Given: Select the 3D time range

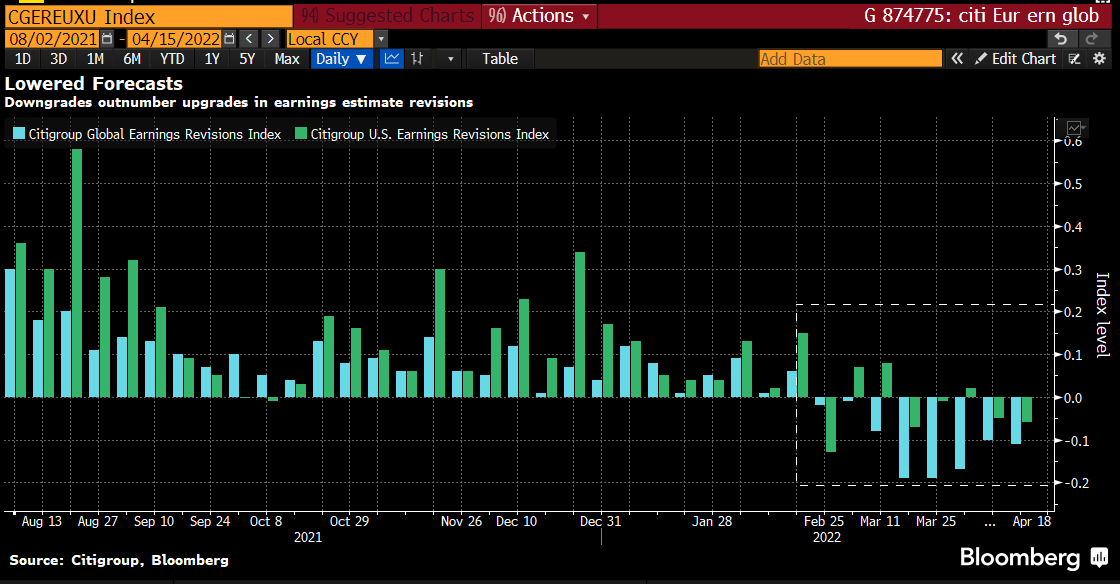Looking at the screenshot, I should 59,59.
